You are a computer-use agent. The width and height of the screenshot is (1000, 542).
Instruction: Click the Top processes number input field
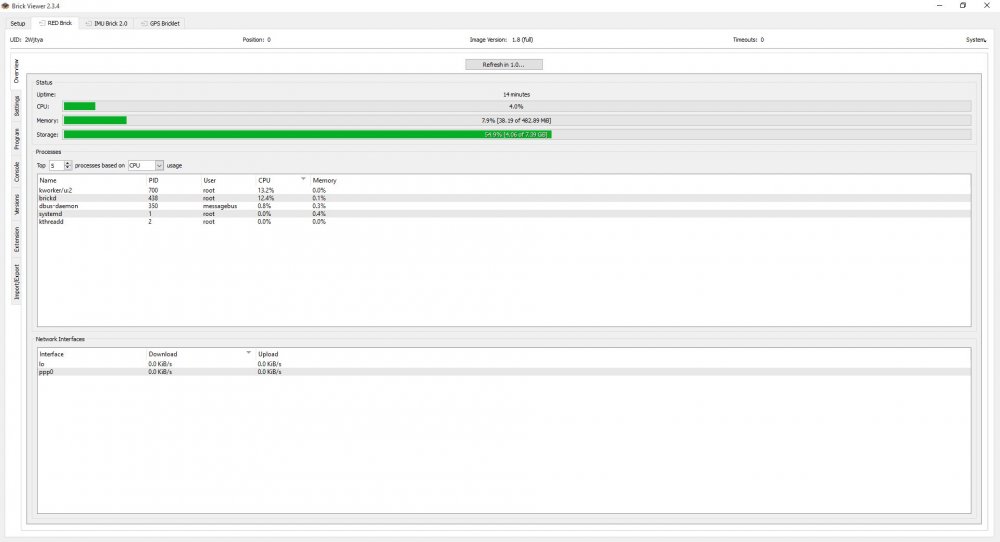coord(56,165)
